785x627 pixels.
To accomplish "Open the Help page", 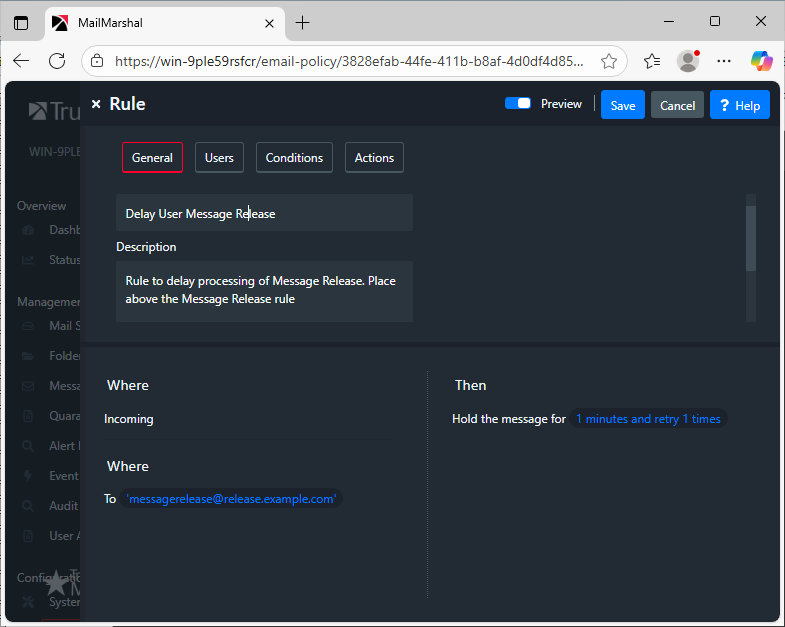I will tap(739, 105).
